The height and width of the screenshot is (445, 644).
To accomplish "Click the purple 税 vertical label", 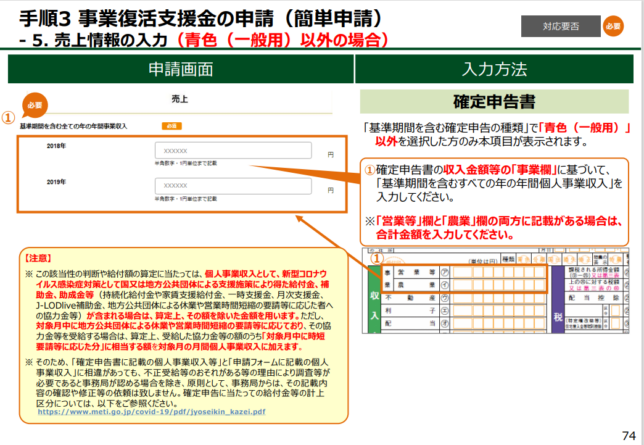I will coord(558,300).
